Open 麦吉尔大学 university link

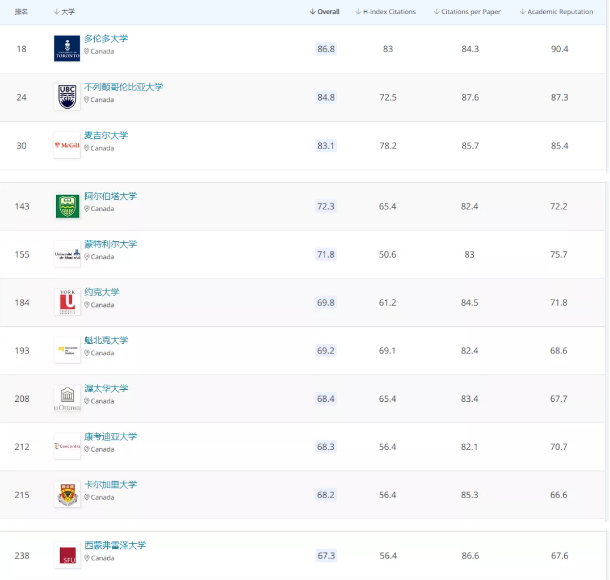[x=106, y=135]
